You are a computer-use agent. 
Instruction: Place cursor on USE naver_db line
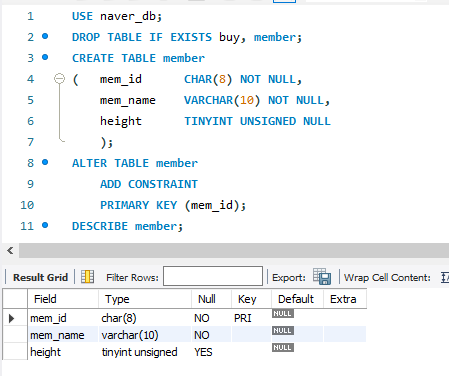coord(117,16)
